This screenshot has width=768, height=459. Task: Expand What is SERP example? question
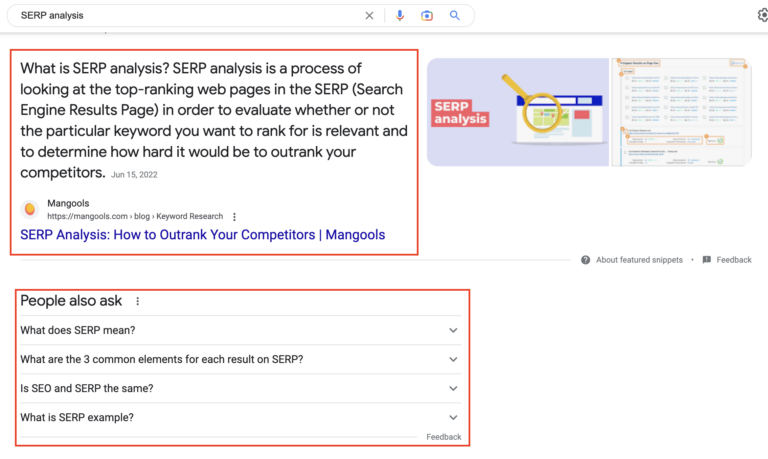[240, 417]
